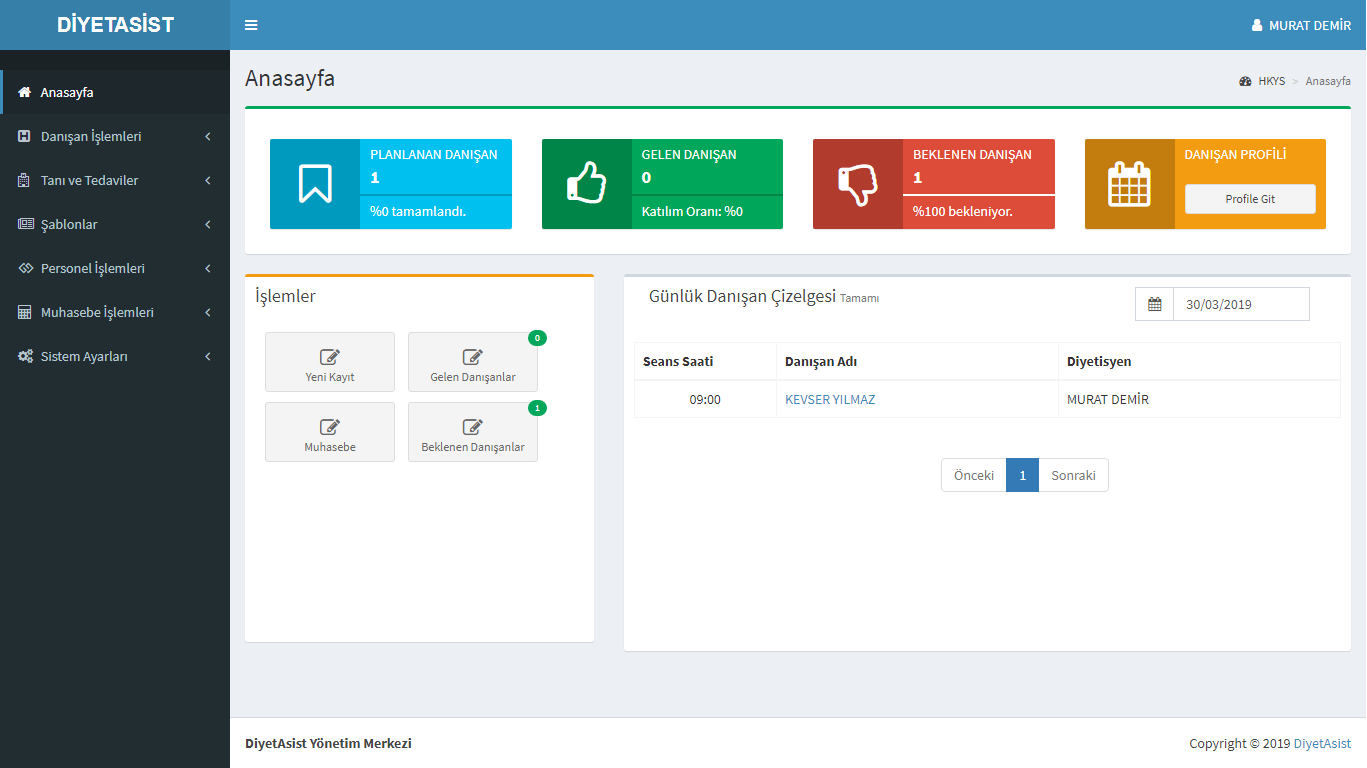This screenshot has height=768, width=1367.
Task: Click 'DiyetAsist Yönetim Merkezi' footer text
Action: [328, 743]
